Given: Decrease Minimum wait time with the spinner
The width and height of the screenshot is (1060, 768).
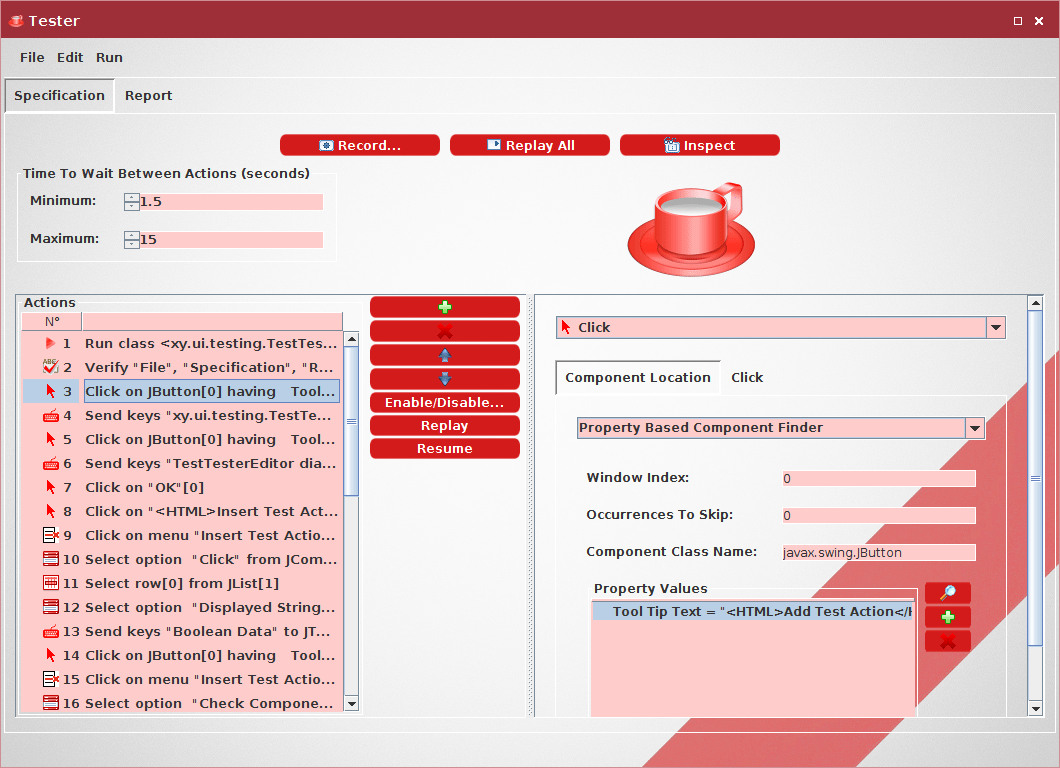Looking at the screenshot, I should pos(131,205).
